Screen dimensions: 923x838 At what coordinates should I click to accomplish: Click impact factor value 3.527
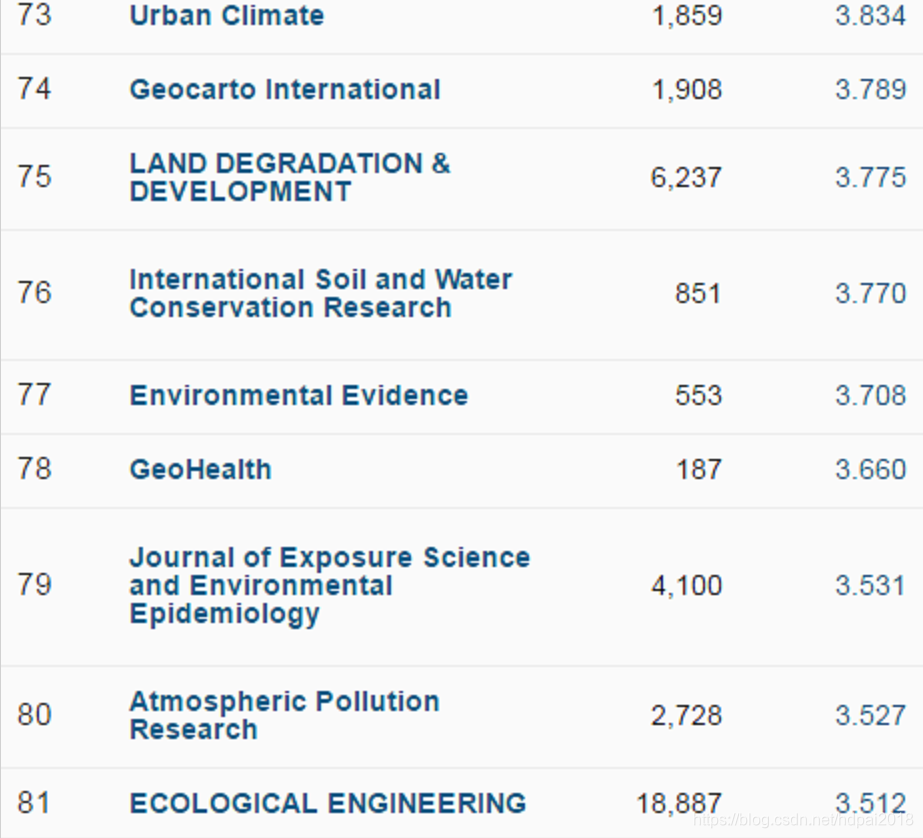click(871, 716)
